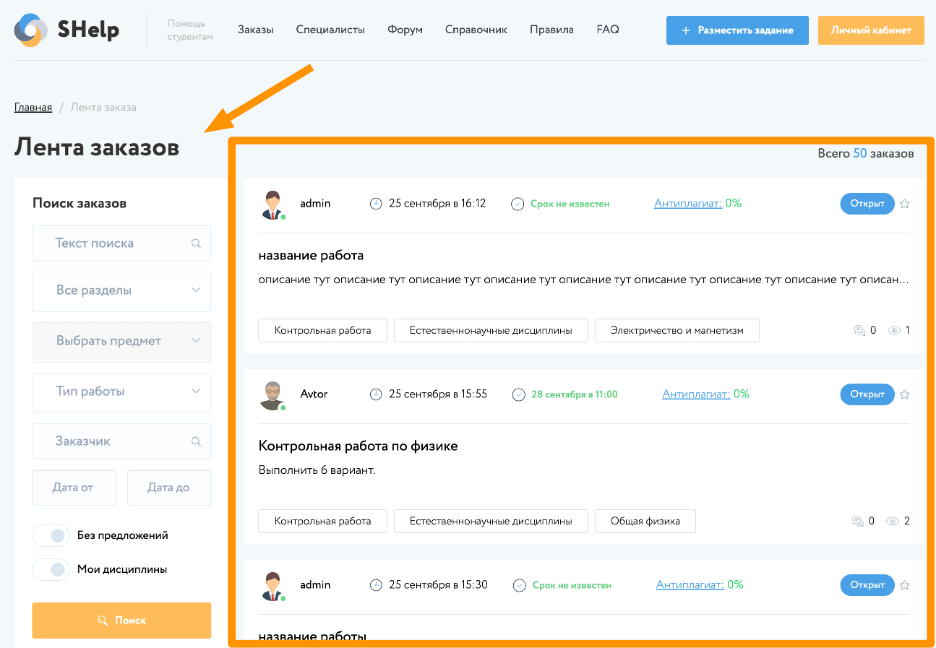Favorite the физике order via star icon
The height and width of the screenshot is (648, 936).
coord(905,394)
